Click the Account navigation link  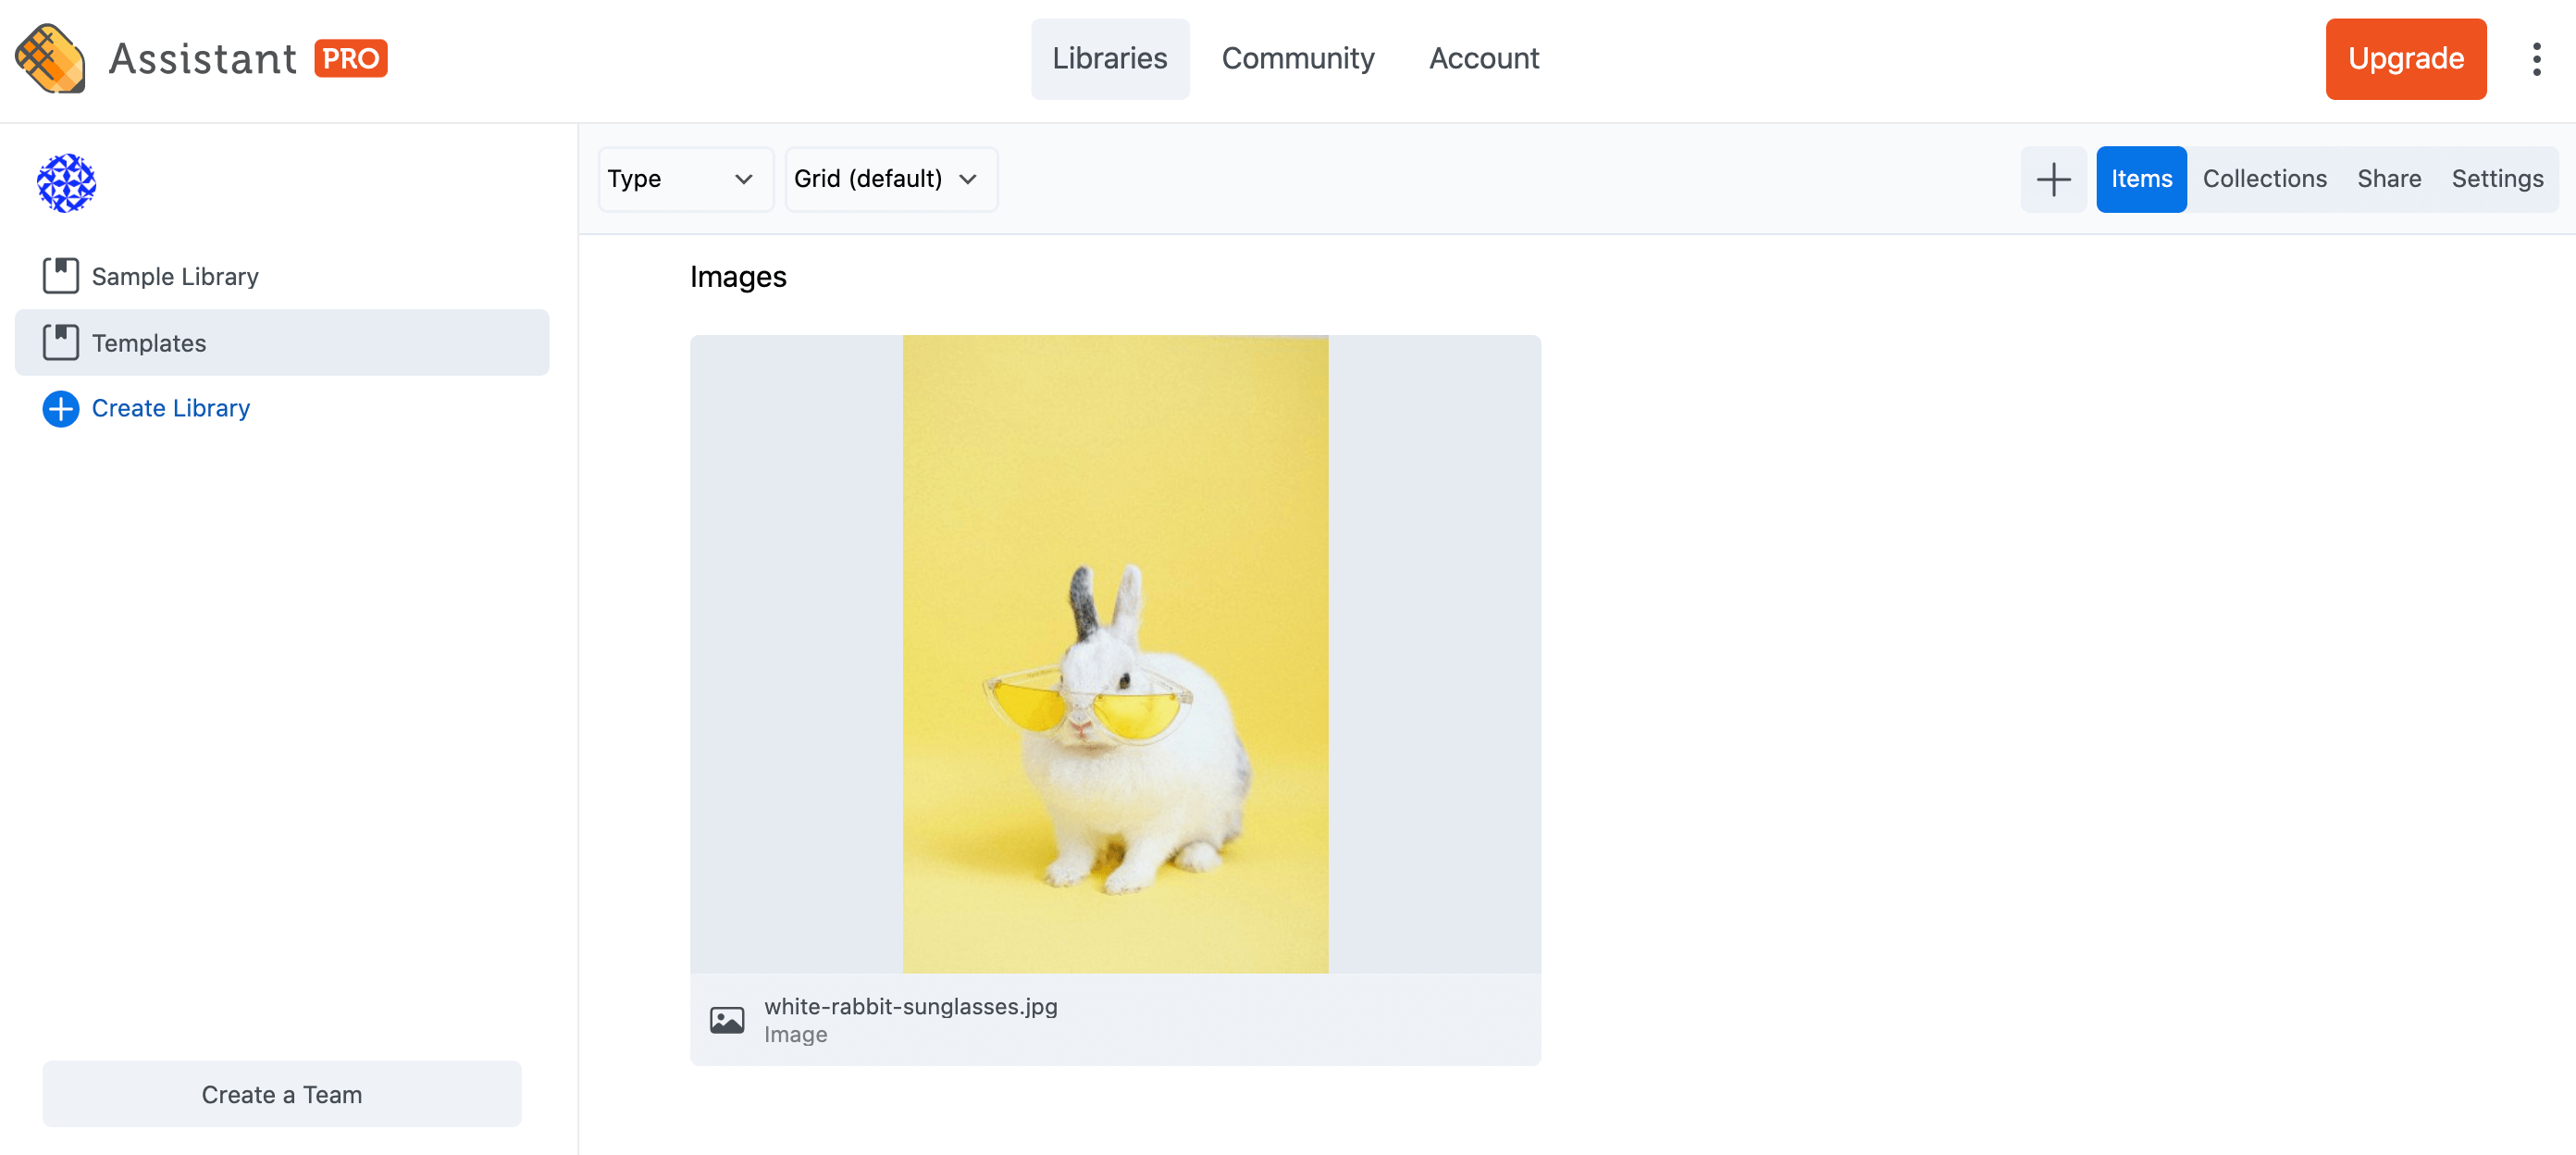click(1482, 57)
